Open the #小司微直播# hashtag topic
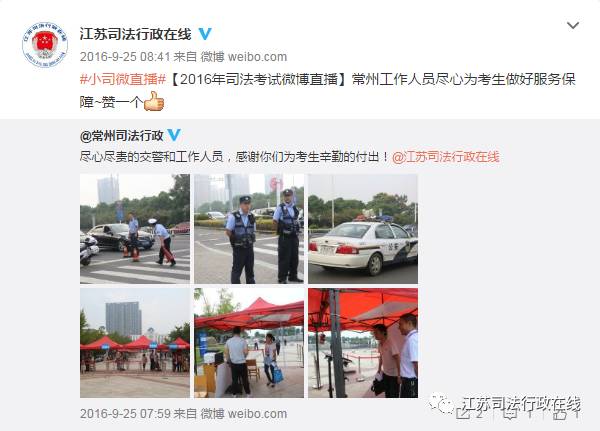The height and width of the screenshot is (431, 600). (x=123, y=79)
